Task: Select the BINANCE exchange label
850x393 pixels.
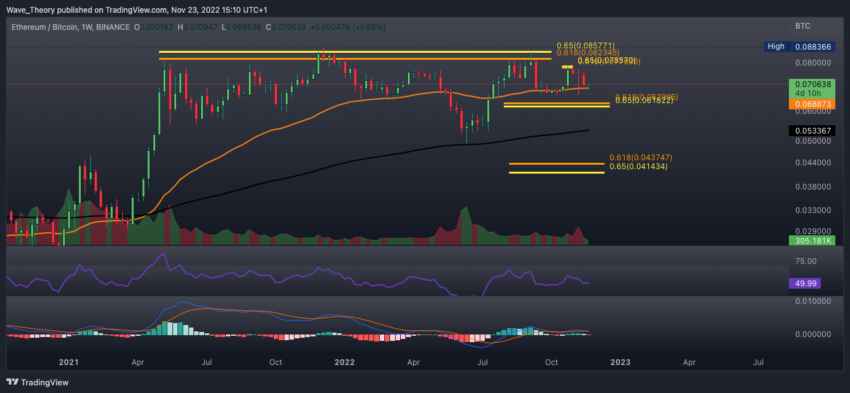Action: [x=115, y=27]
